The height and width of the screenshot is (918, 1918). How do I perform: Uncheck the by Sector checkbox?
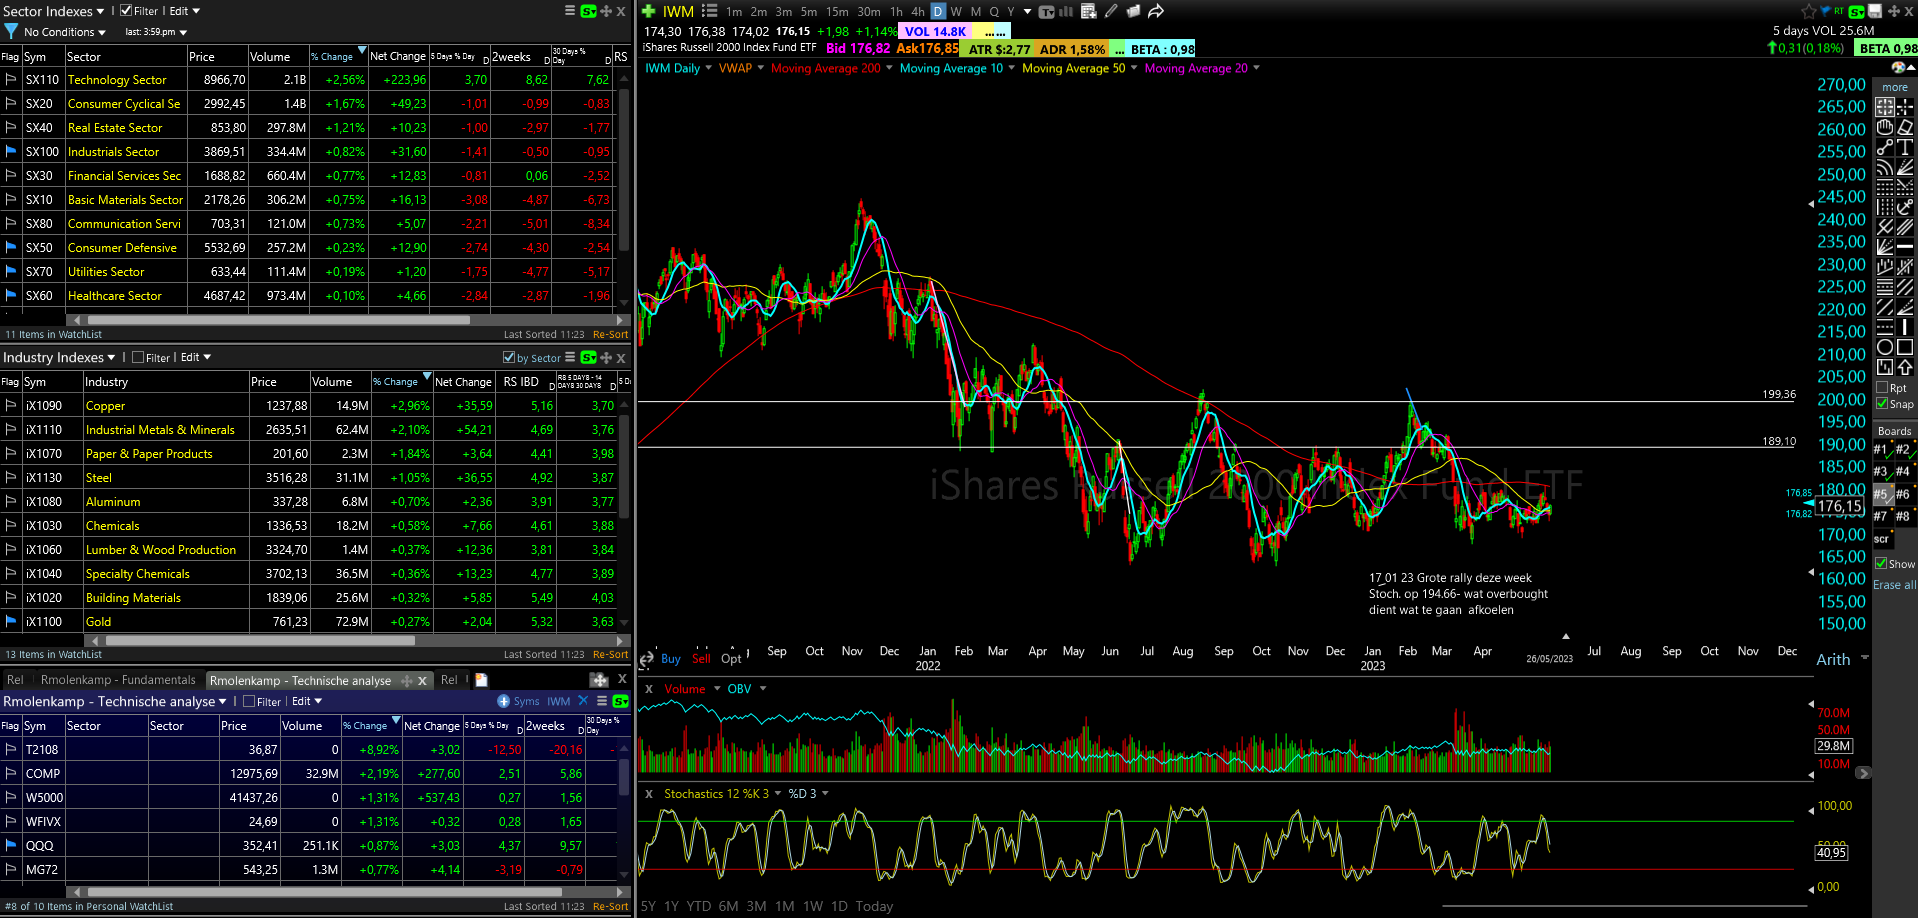click(509, 358)
